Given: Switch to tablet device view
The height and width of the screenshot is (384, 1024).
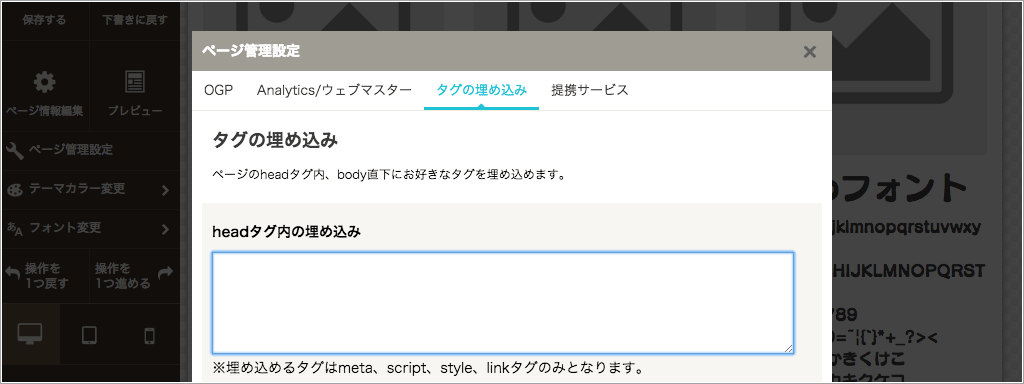Looking at the screenshot, I should coord(89,336).
